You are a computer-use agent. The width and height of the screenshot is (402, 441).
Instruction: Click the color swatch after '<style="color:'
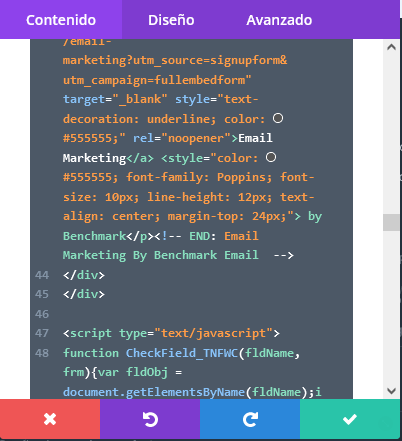(271, 157)
